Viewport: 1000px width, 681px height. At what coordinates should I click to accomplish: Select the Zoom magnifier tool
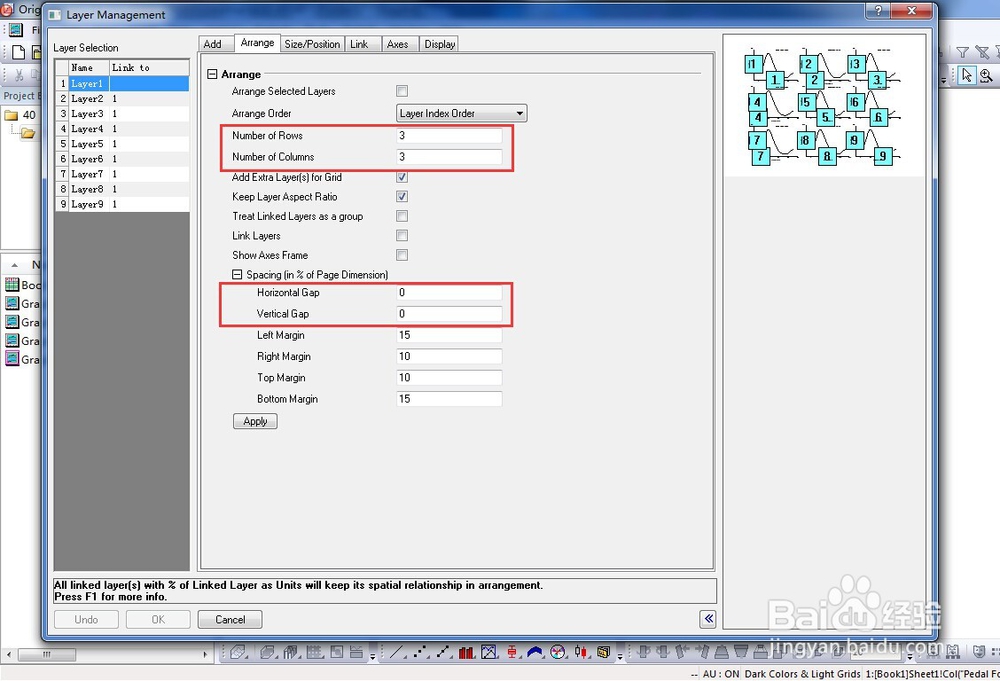pos(986,75)
